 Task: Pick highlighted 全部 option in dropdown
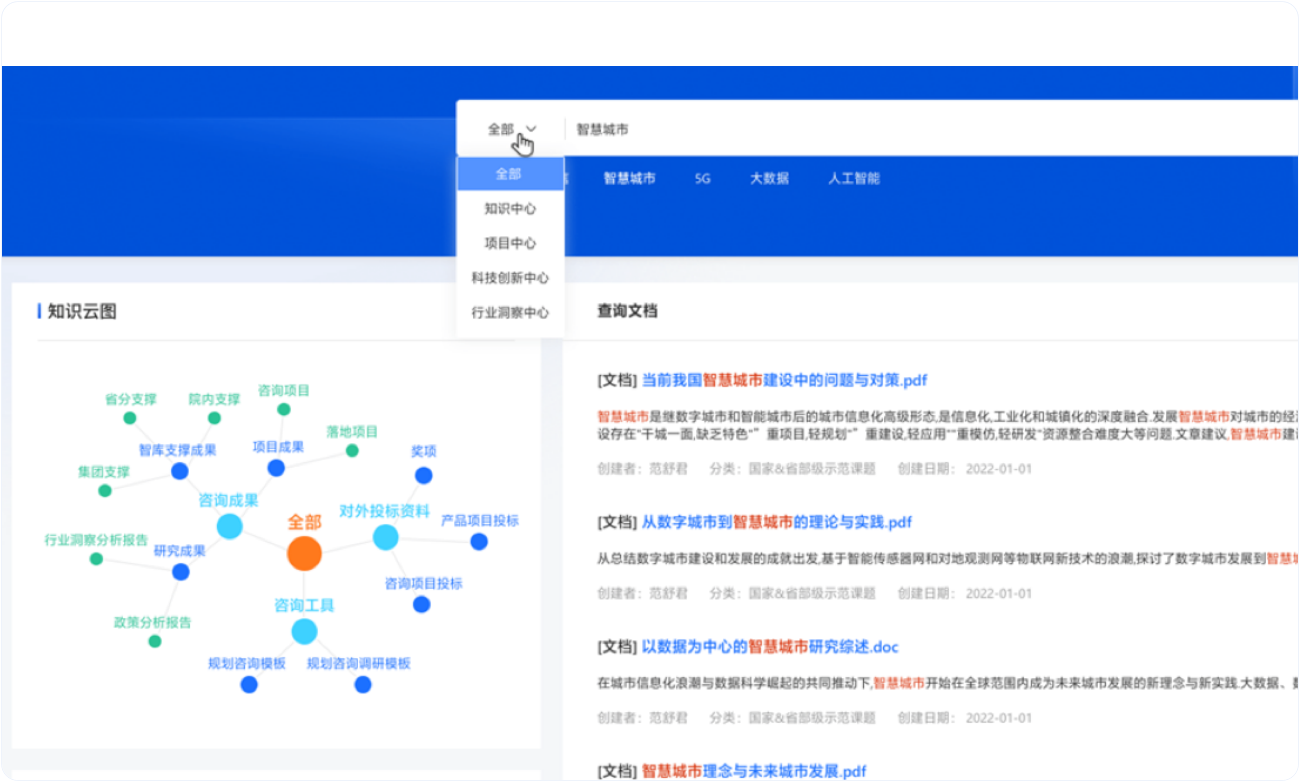(x=510, y=174)
